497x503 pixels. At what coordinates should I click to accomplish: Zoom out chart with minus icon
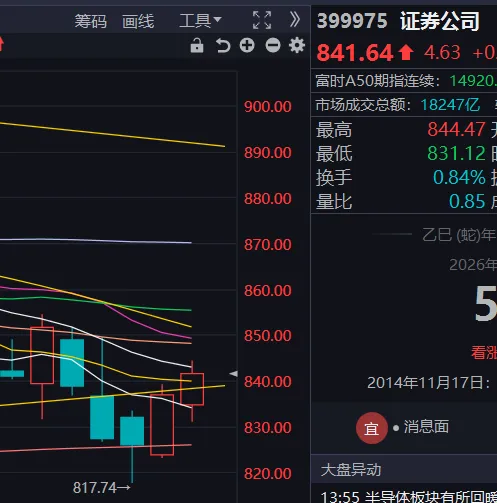pos(273,45)
